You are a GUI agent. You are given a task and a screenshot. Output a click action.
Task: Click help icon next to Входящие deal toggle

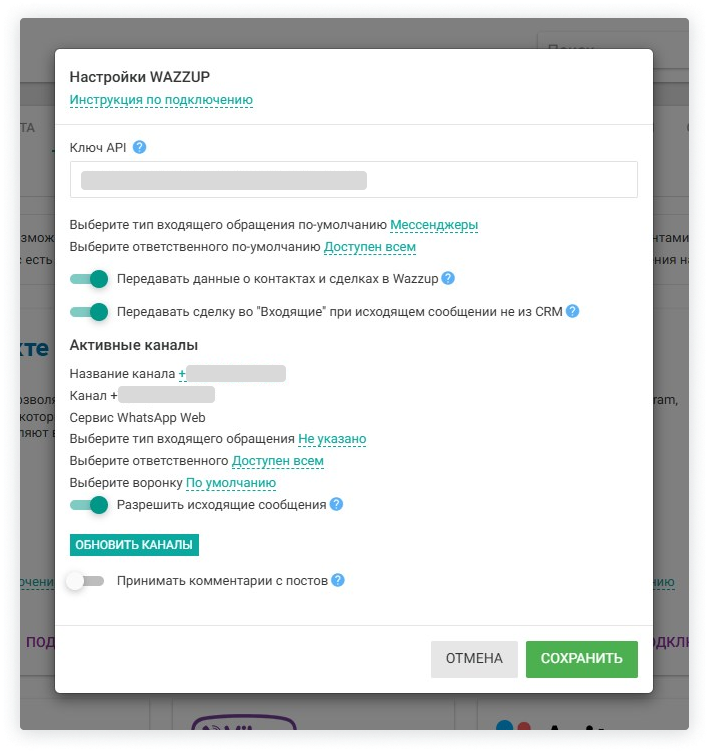tap(572, 311)
